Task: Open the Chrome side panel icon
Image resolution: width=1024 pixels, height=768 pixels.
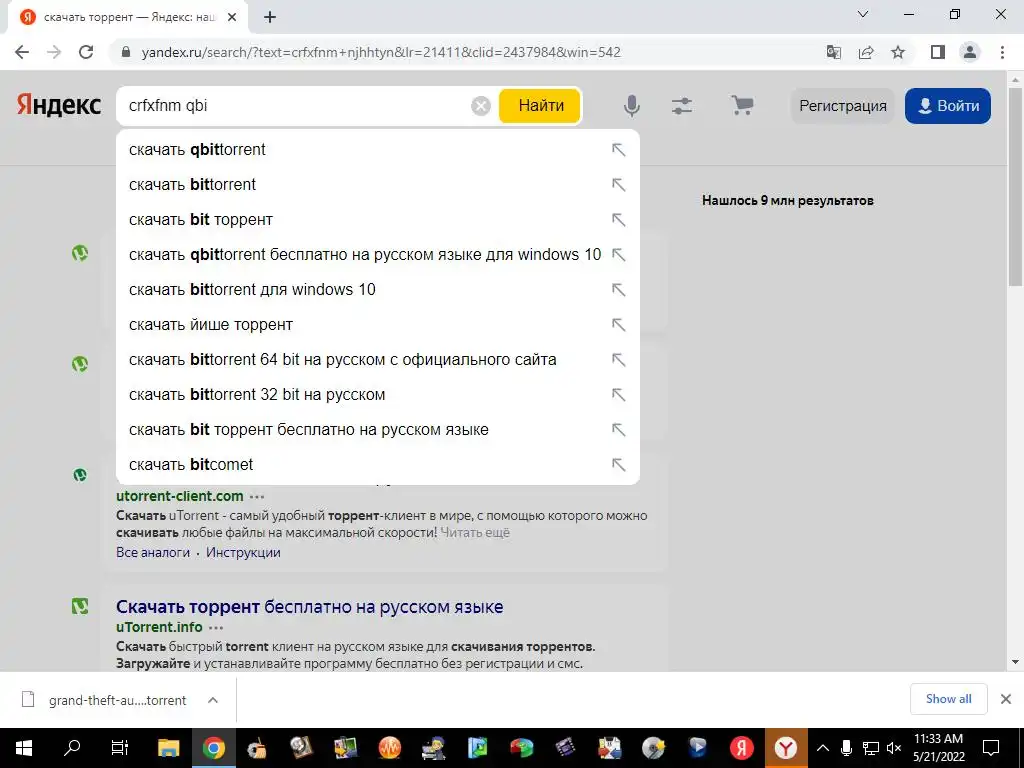Action: [938, 52]
